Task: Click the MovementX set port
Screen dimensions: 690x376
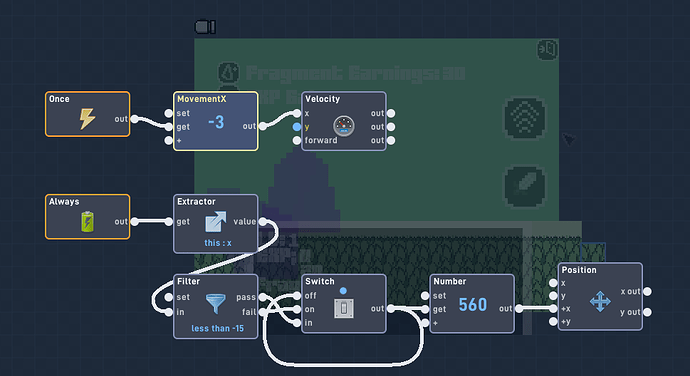Action: pyautogui.click(x=168, y=113)
